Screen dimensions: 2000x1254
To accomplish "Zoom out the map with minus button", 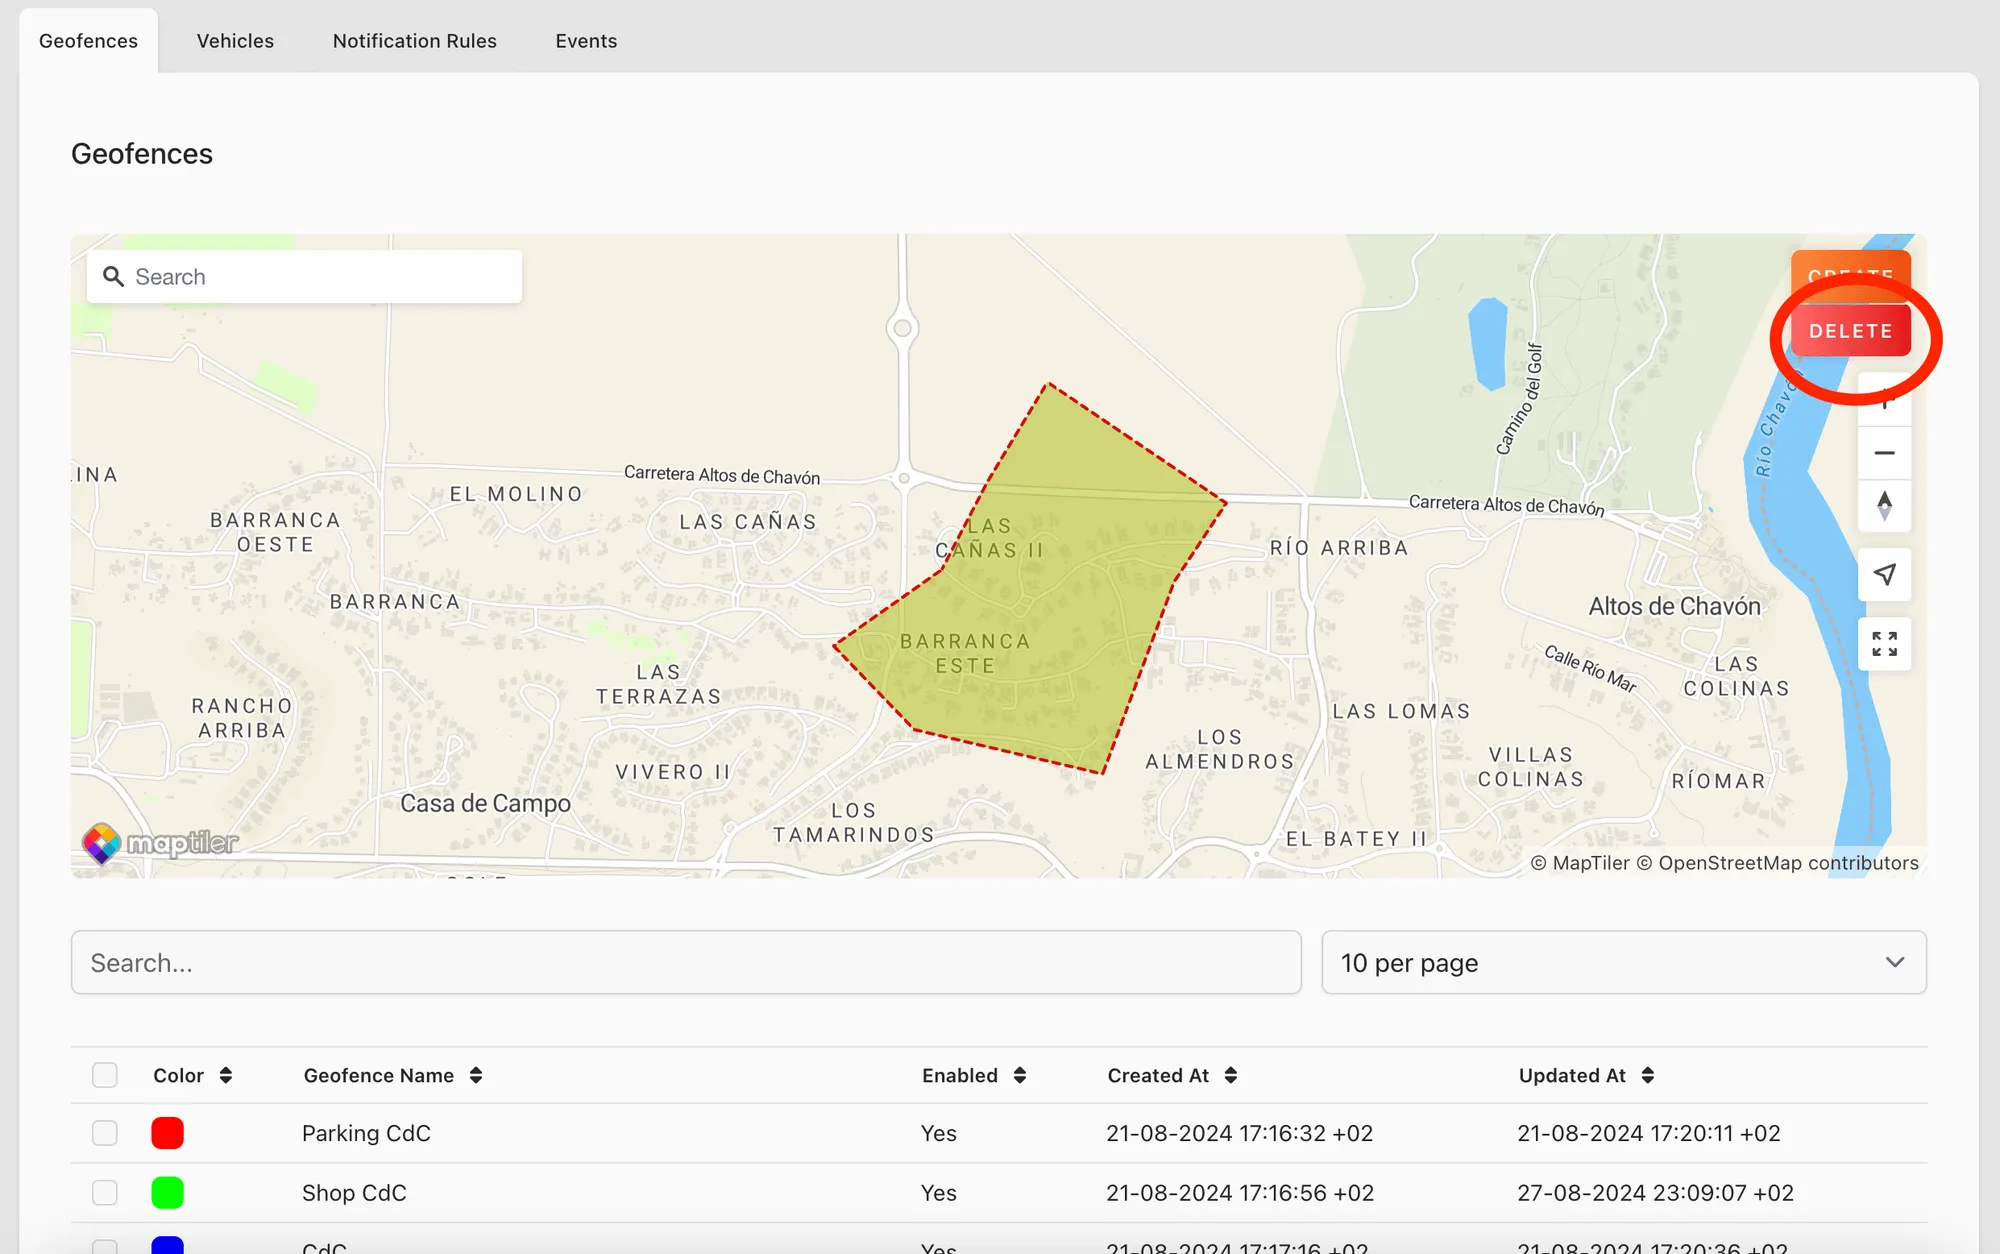I will (1884, 453).
